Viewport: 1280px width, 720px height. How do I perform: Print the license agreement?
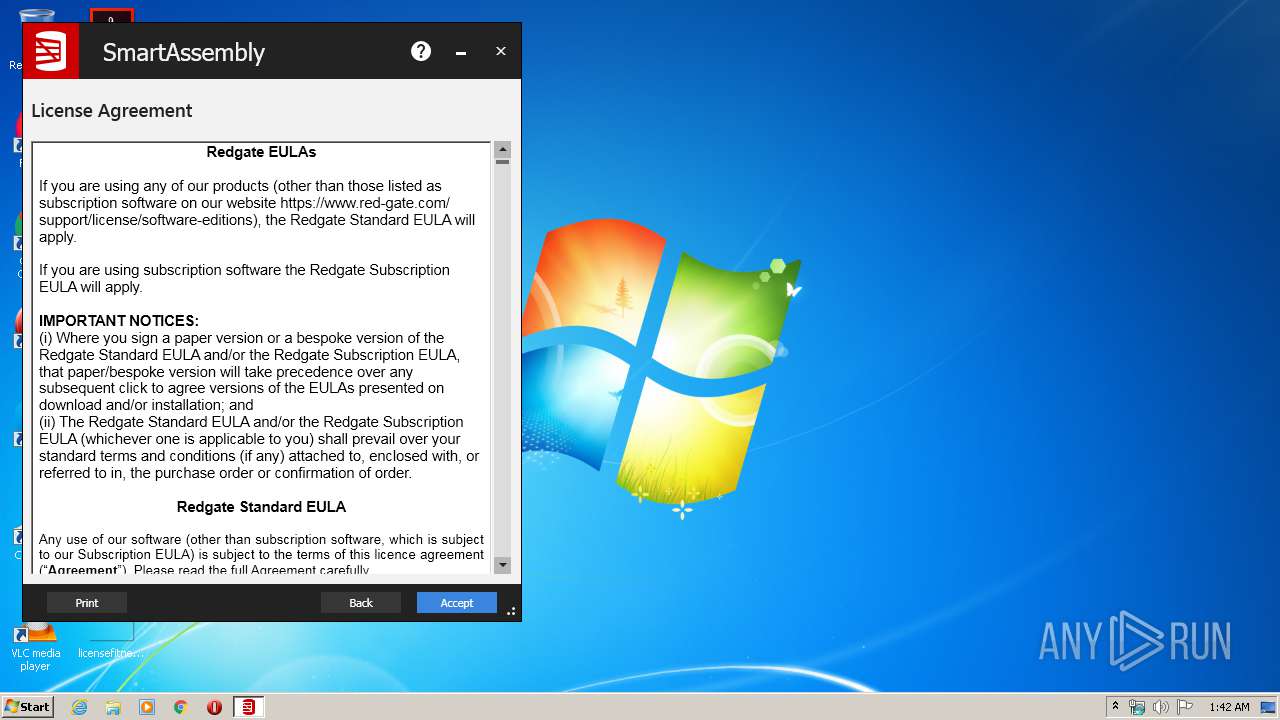(x=87, y=602)
